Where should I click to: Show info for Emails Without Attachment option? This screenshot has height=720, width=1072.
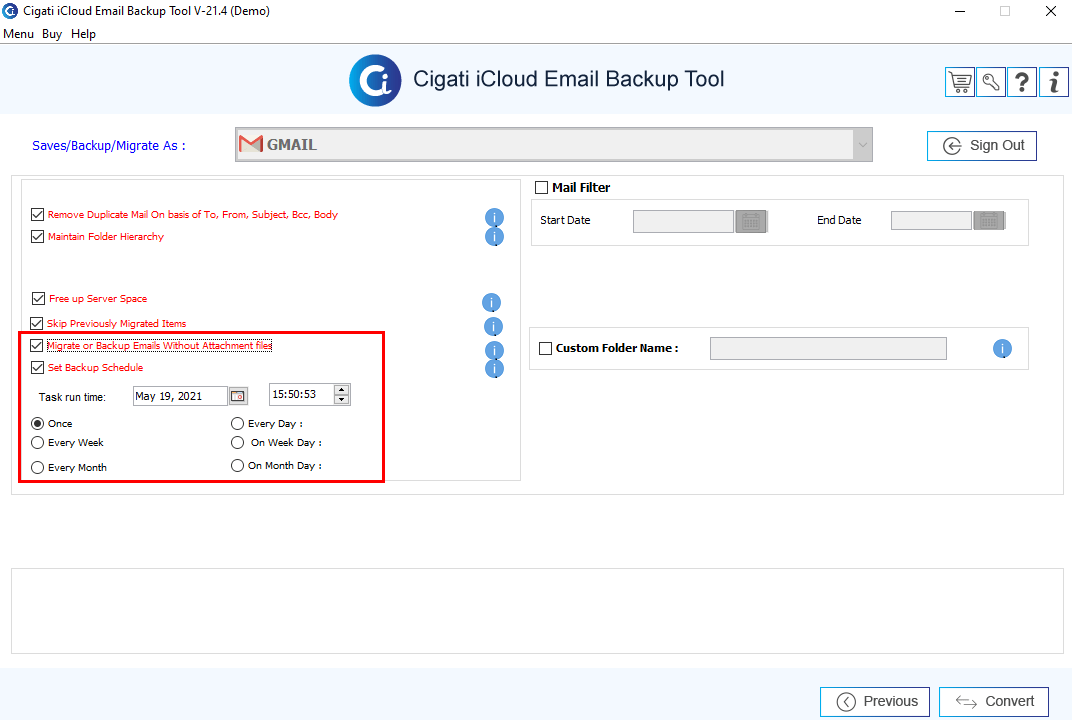(x=494, y=350)
